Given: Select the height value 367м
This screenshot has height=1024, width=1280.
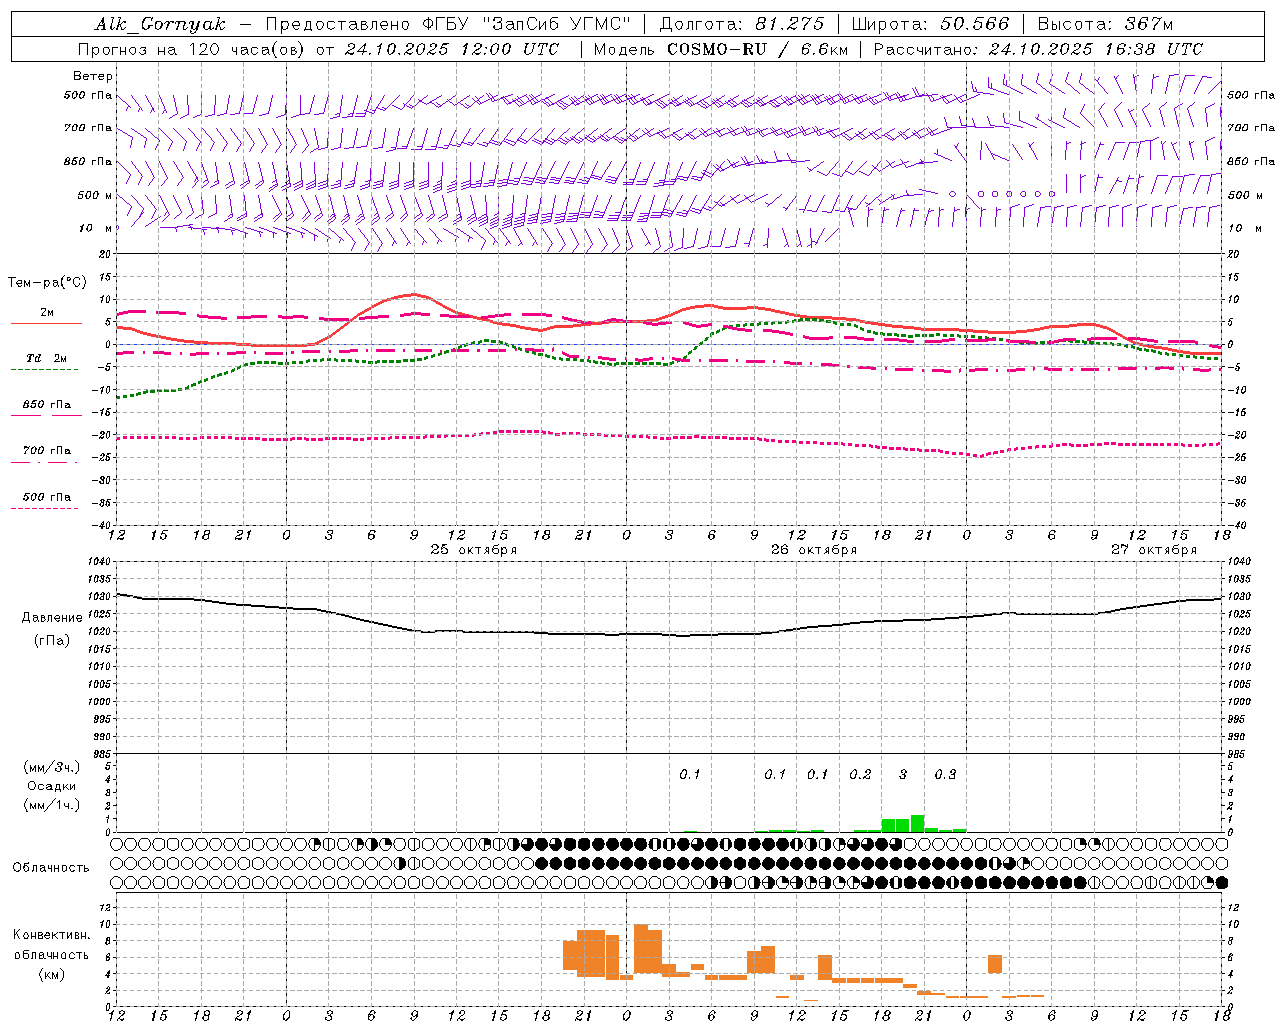Looking at the screenshot, I should (x=1148, y=24).
